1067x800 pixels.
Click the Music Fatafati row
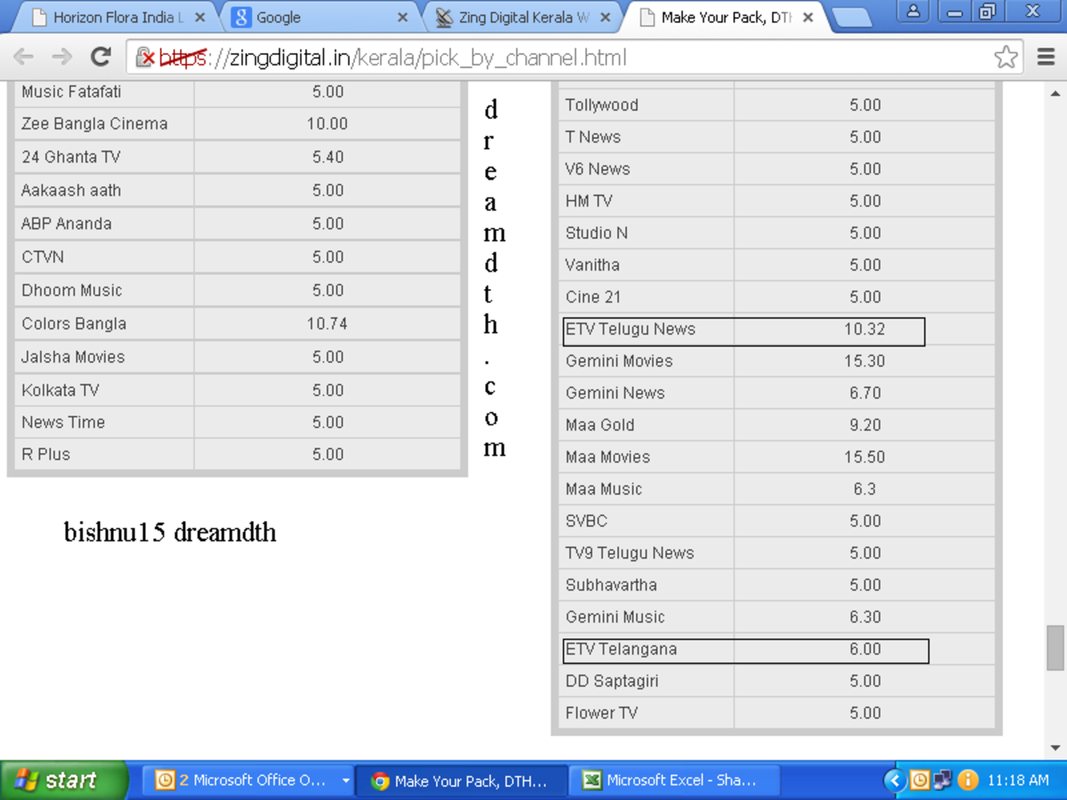tap(237, 92)
